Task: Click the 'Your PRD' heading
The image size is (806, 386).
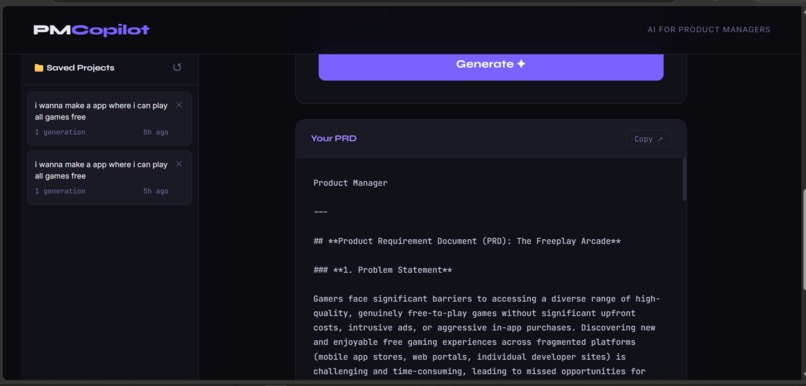Action: pos(334,138)
